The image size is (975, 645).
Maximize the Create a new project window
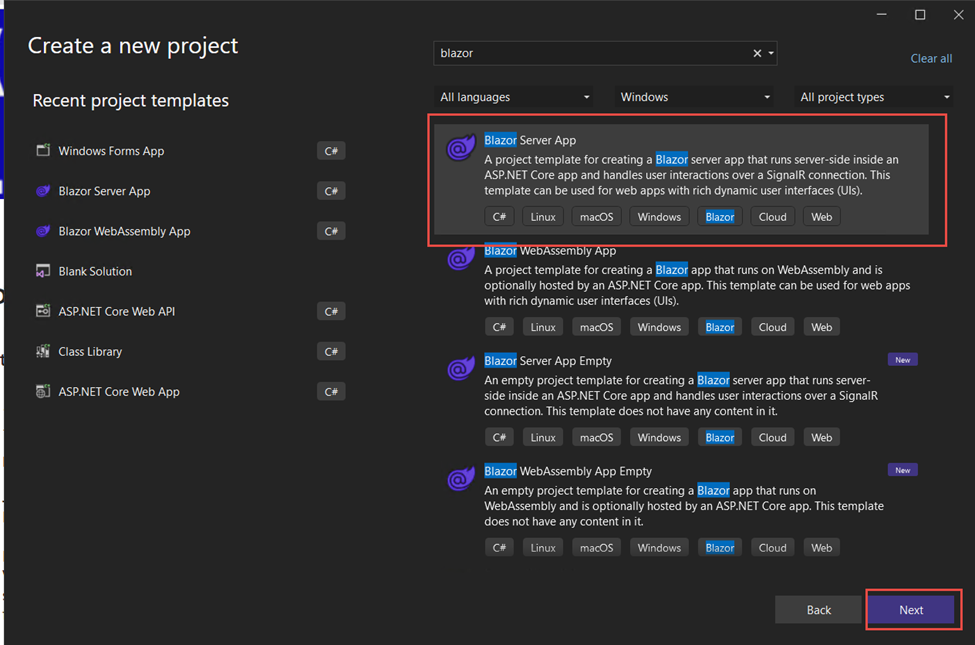[920, 15]
